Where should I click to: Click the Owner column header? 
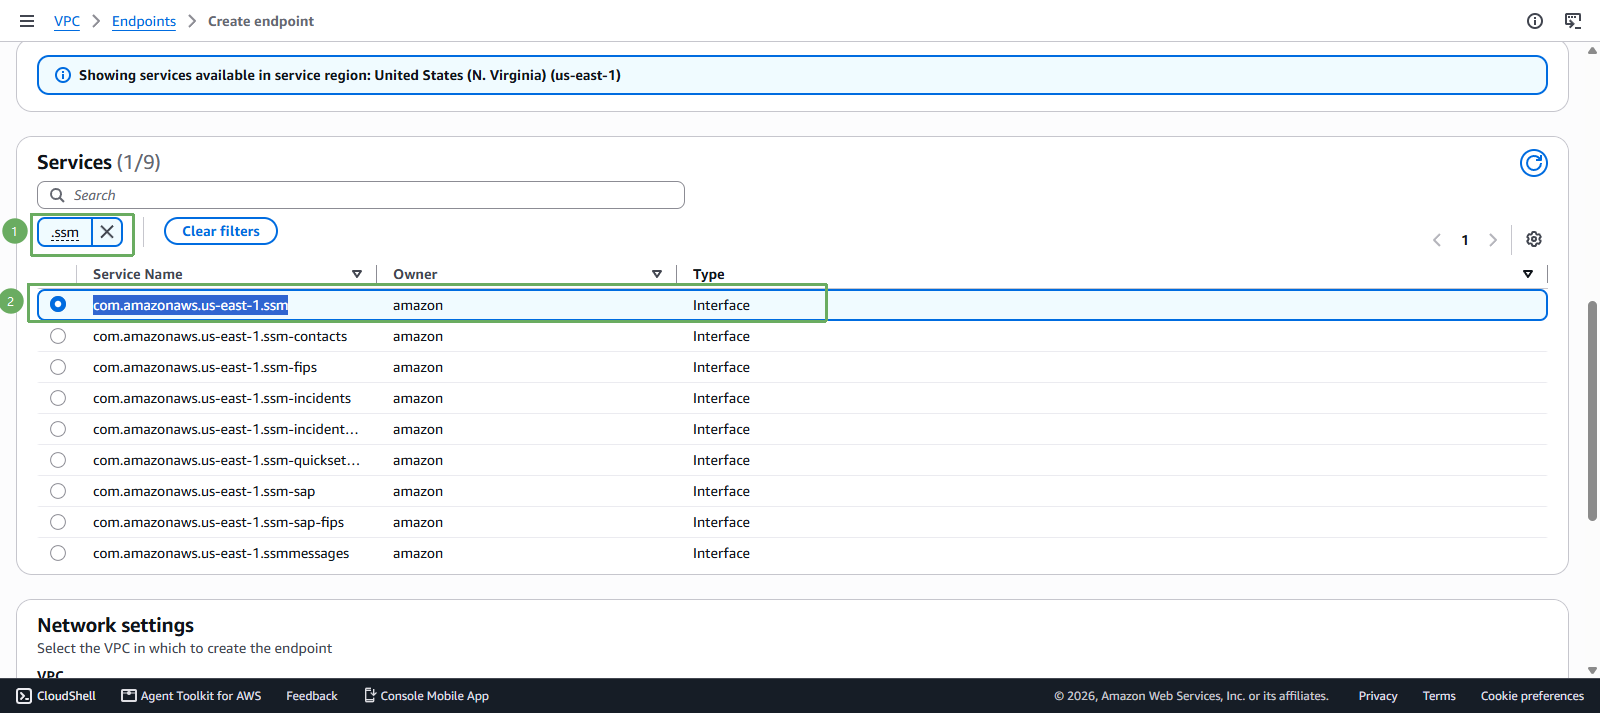point(415,274)
